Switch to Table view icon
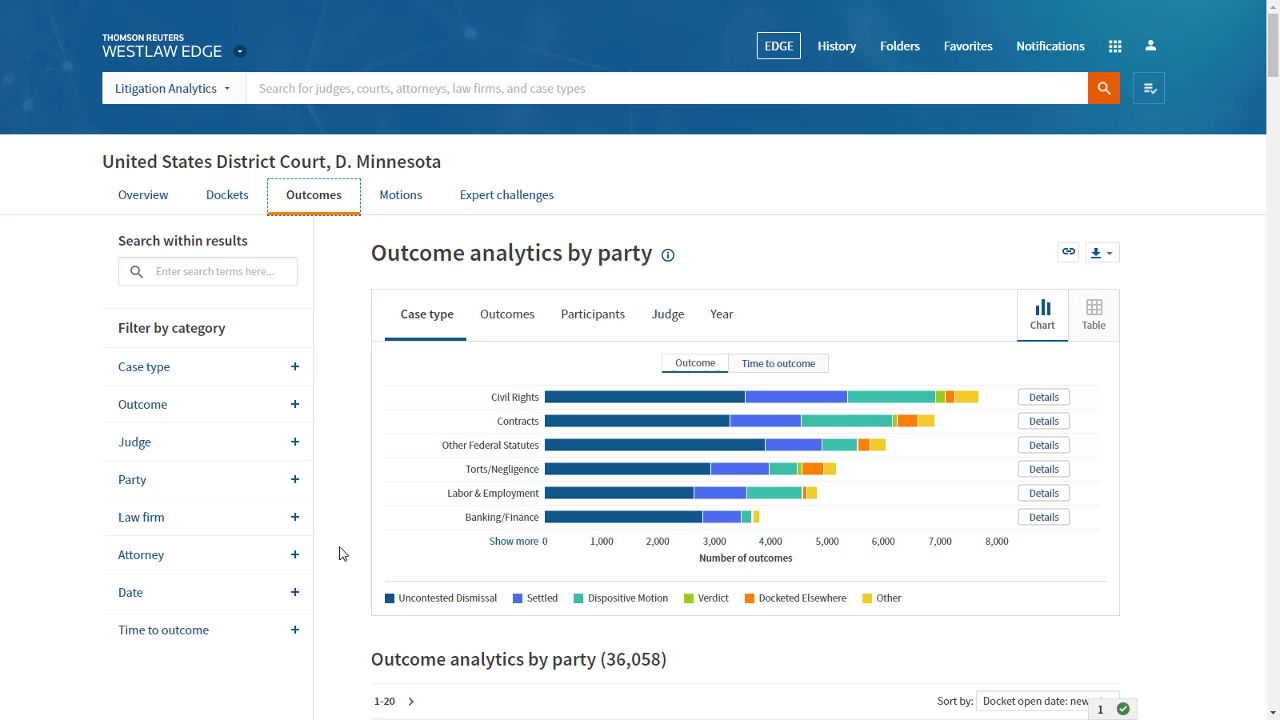 coord(1094,314)
